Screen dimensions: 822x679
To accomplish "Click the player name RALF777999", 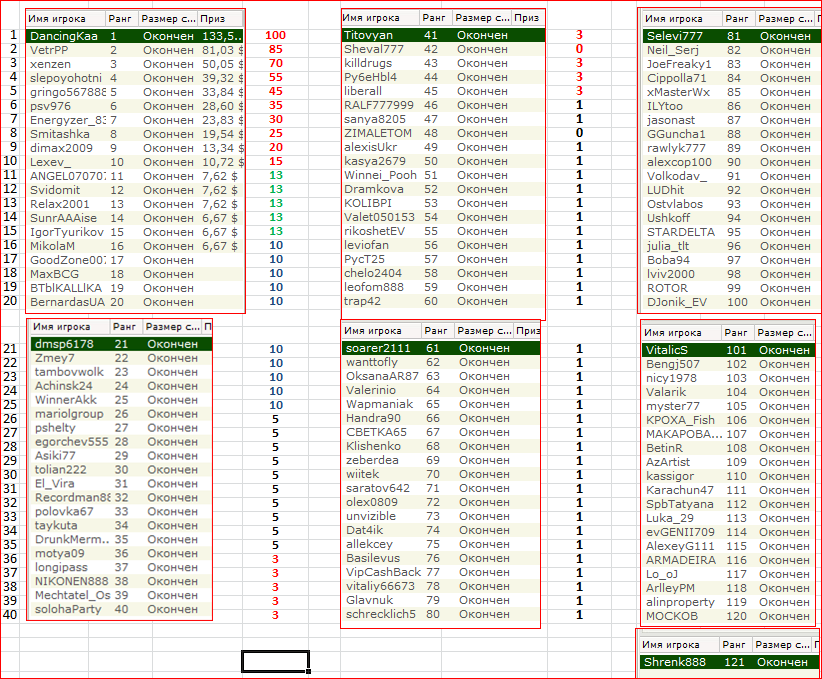I will tap(378, 105).
